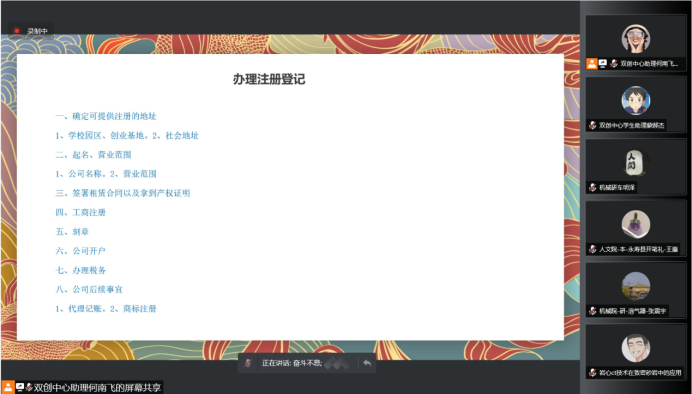Click the red recording indicator icon

[17, 31]
